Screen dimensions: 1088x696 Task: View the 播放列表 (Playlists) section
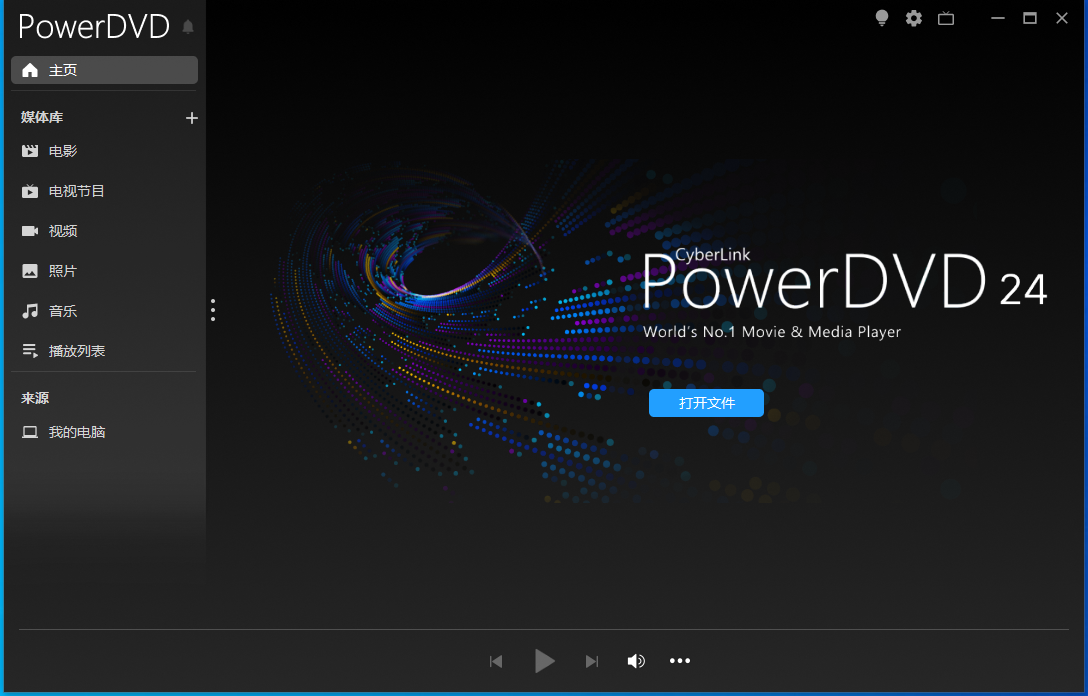coord(70,351)
